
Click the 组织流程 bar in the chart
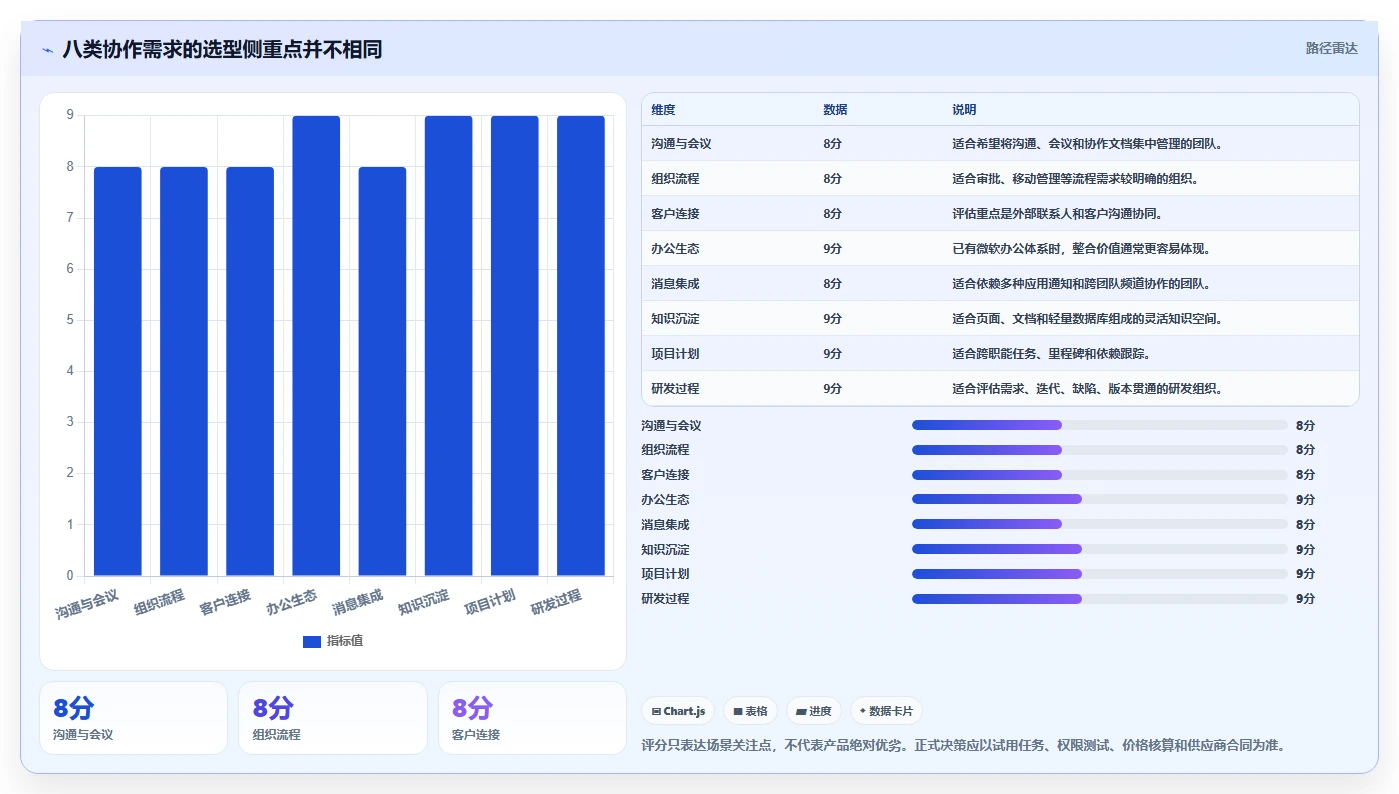point(184,371)
